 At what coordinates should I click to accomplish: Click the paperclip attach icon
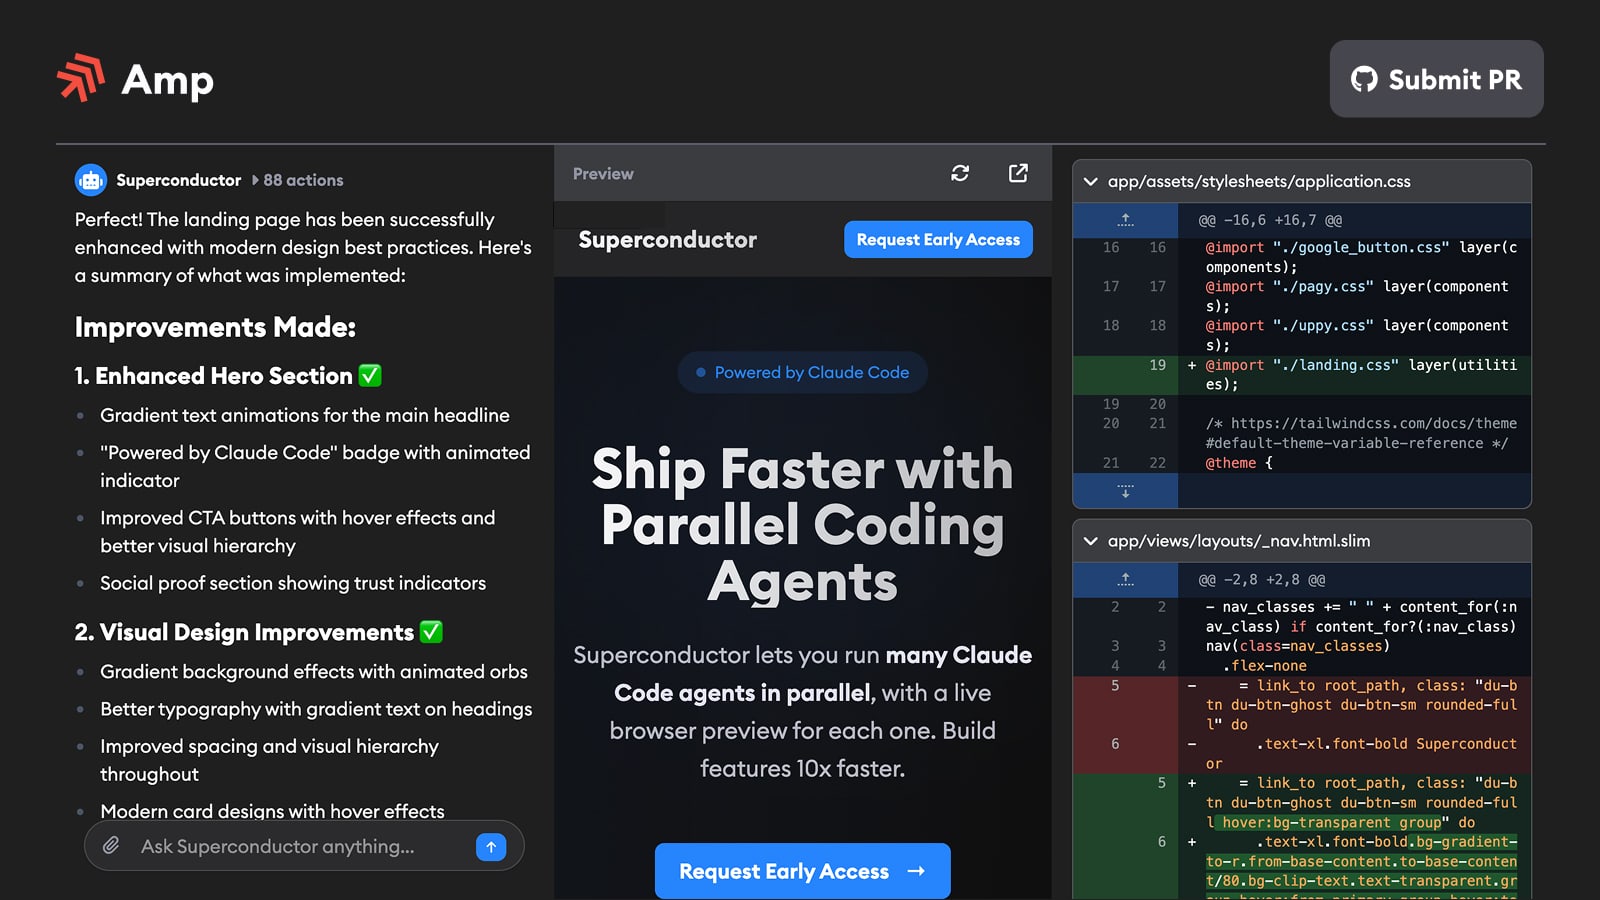[111, 846]
